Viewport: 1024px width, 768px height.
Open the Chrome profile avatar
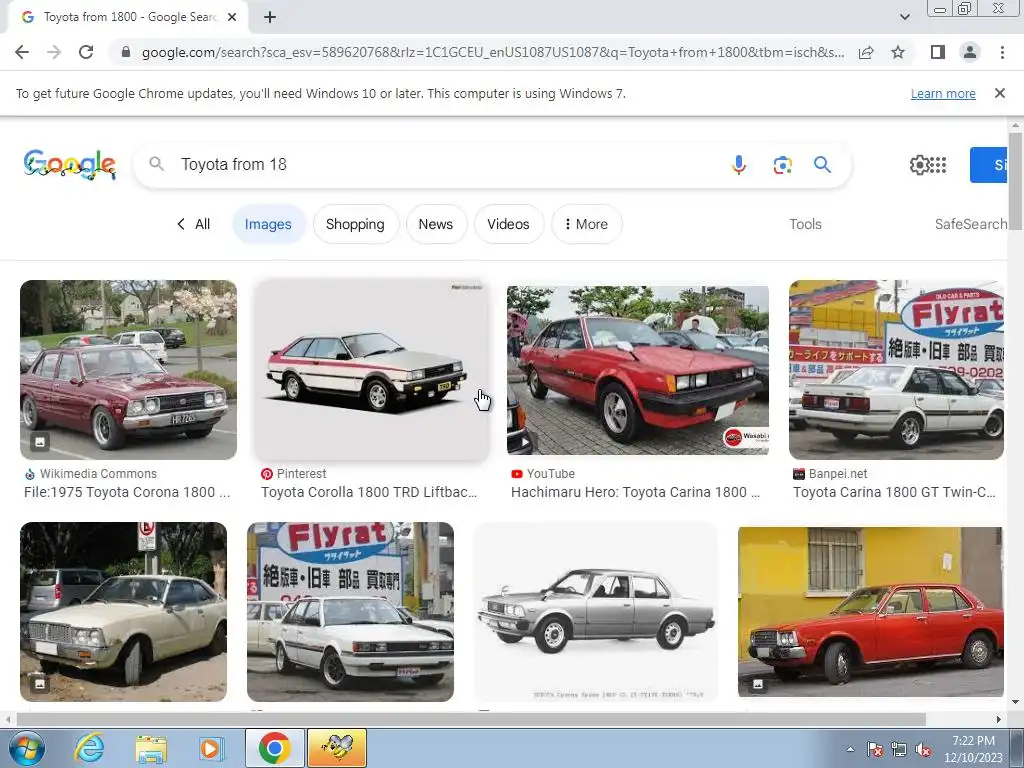coord(970,52)
